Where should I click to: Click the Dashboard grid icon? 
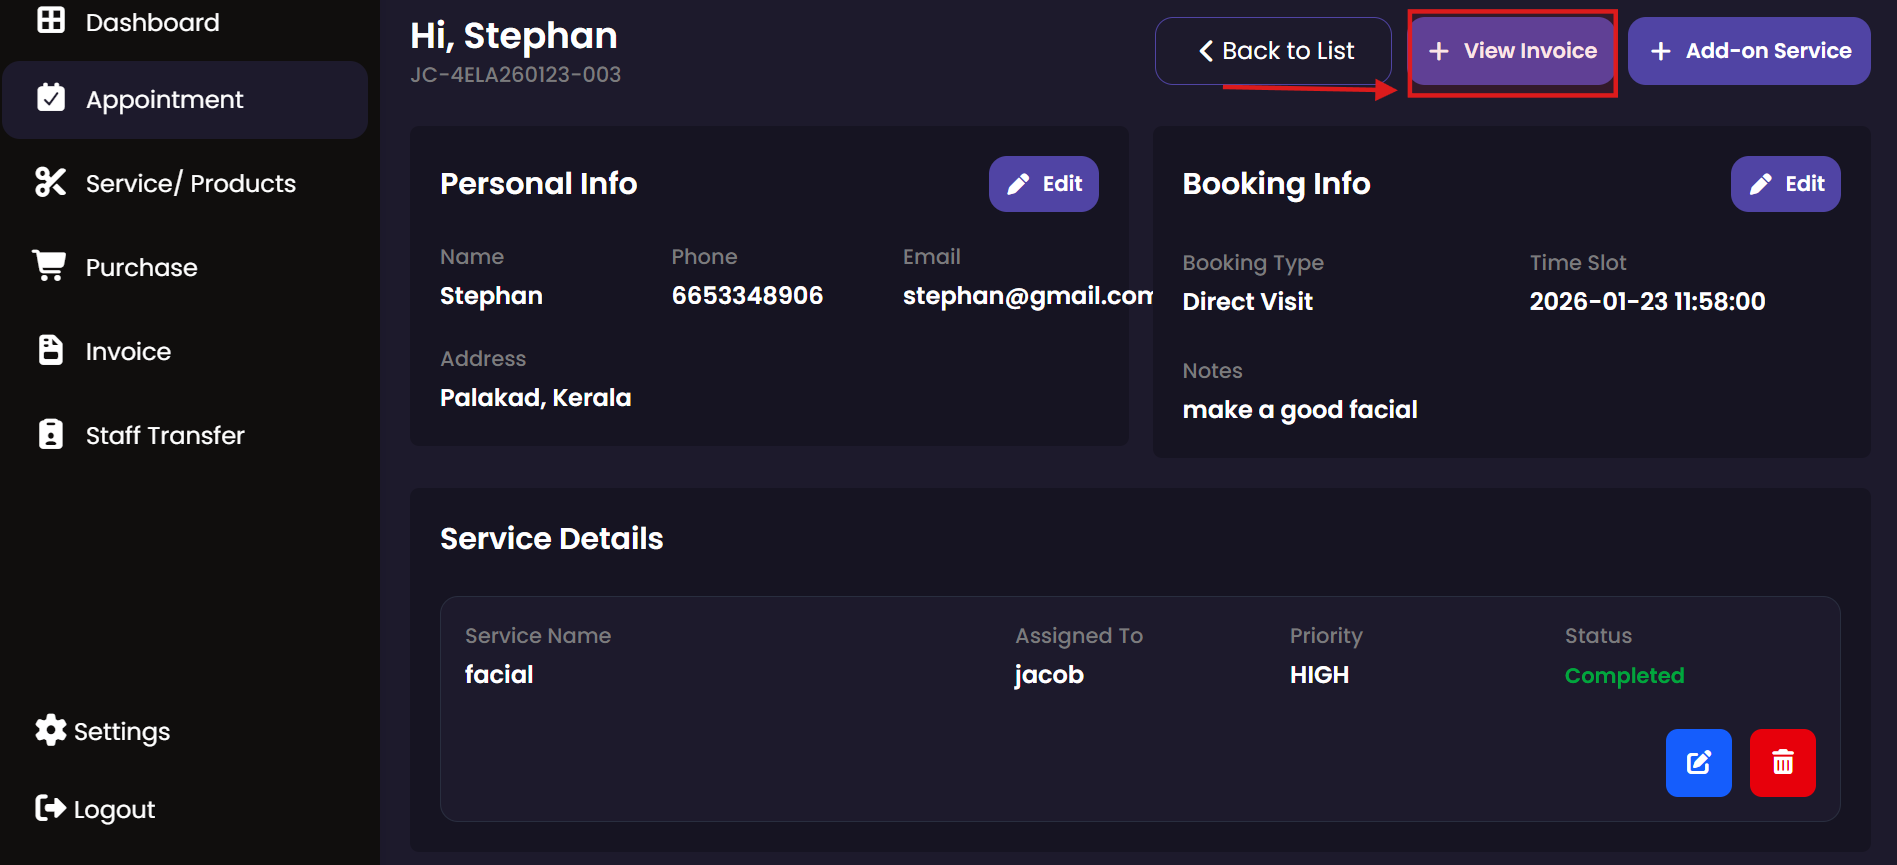coord(51,20)
